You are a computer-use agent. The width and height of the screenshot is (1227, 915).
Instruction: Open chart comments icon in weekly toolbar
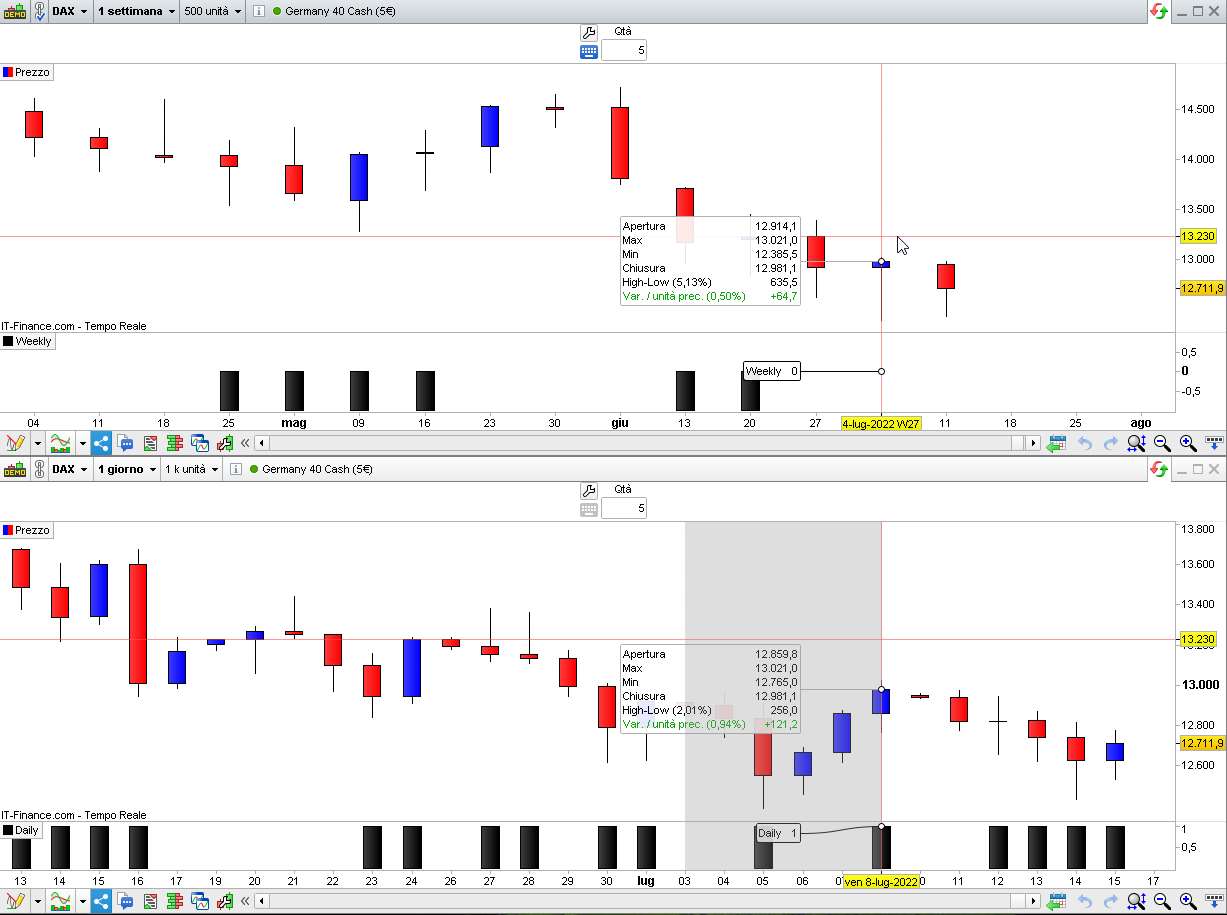(125, 443)
